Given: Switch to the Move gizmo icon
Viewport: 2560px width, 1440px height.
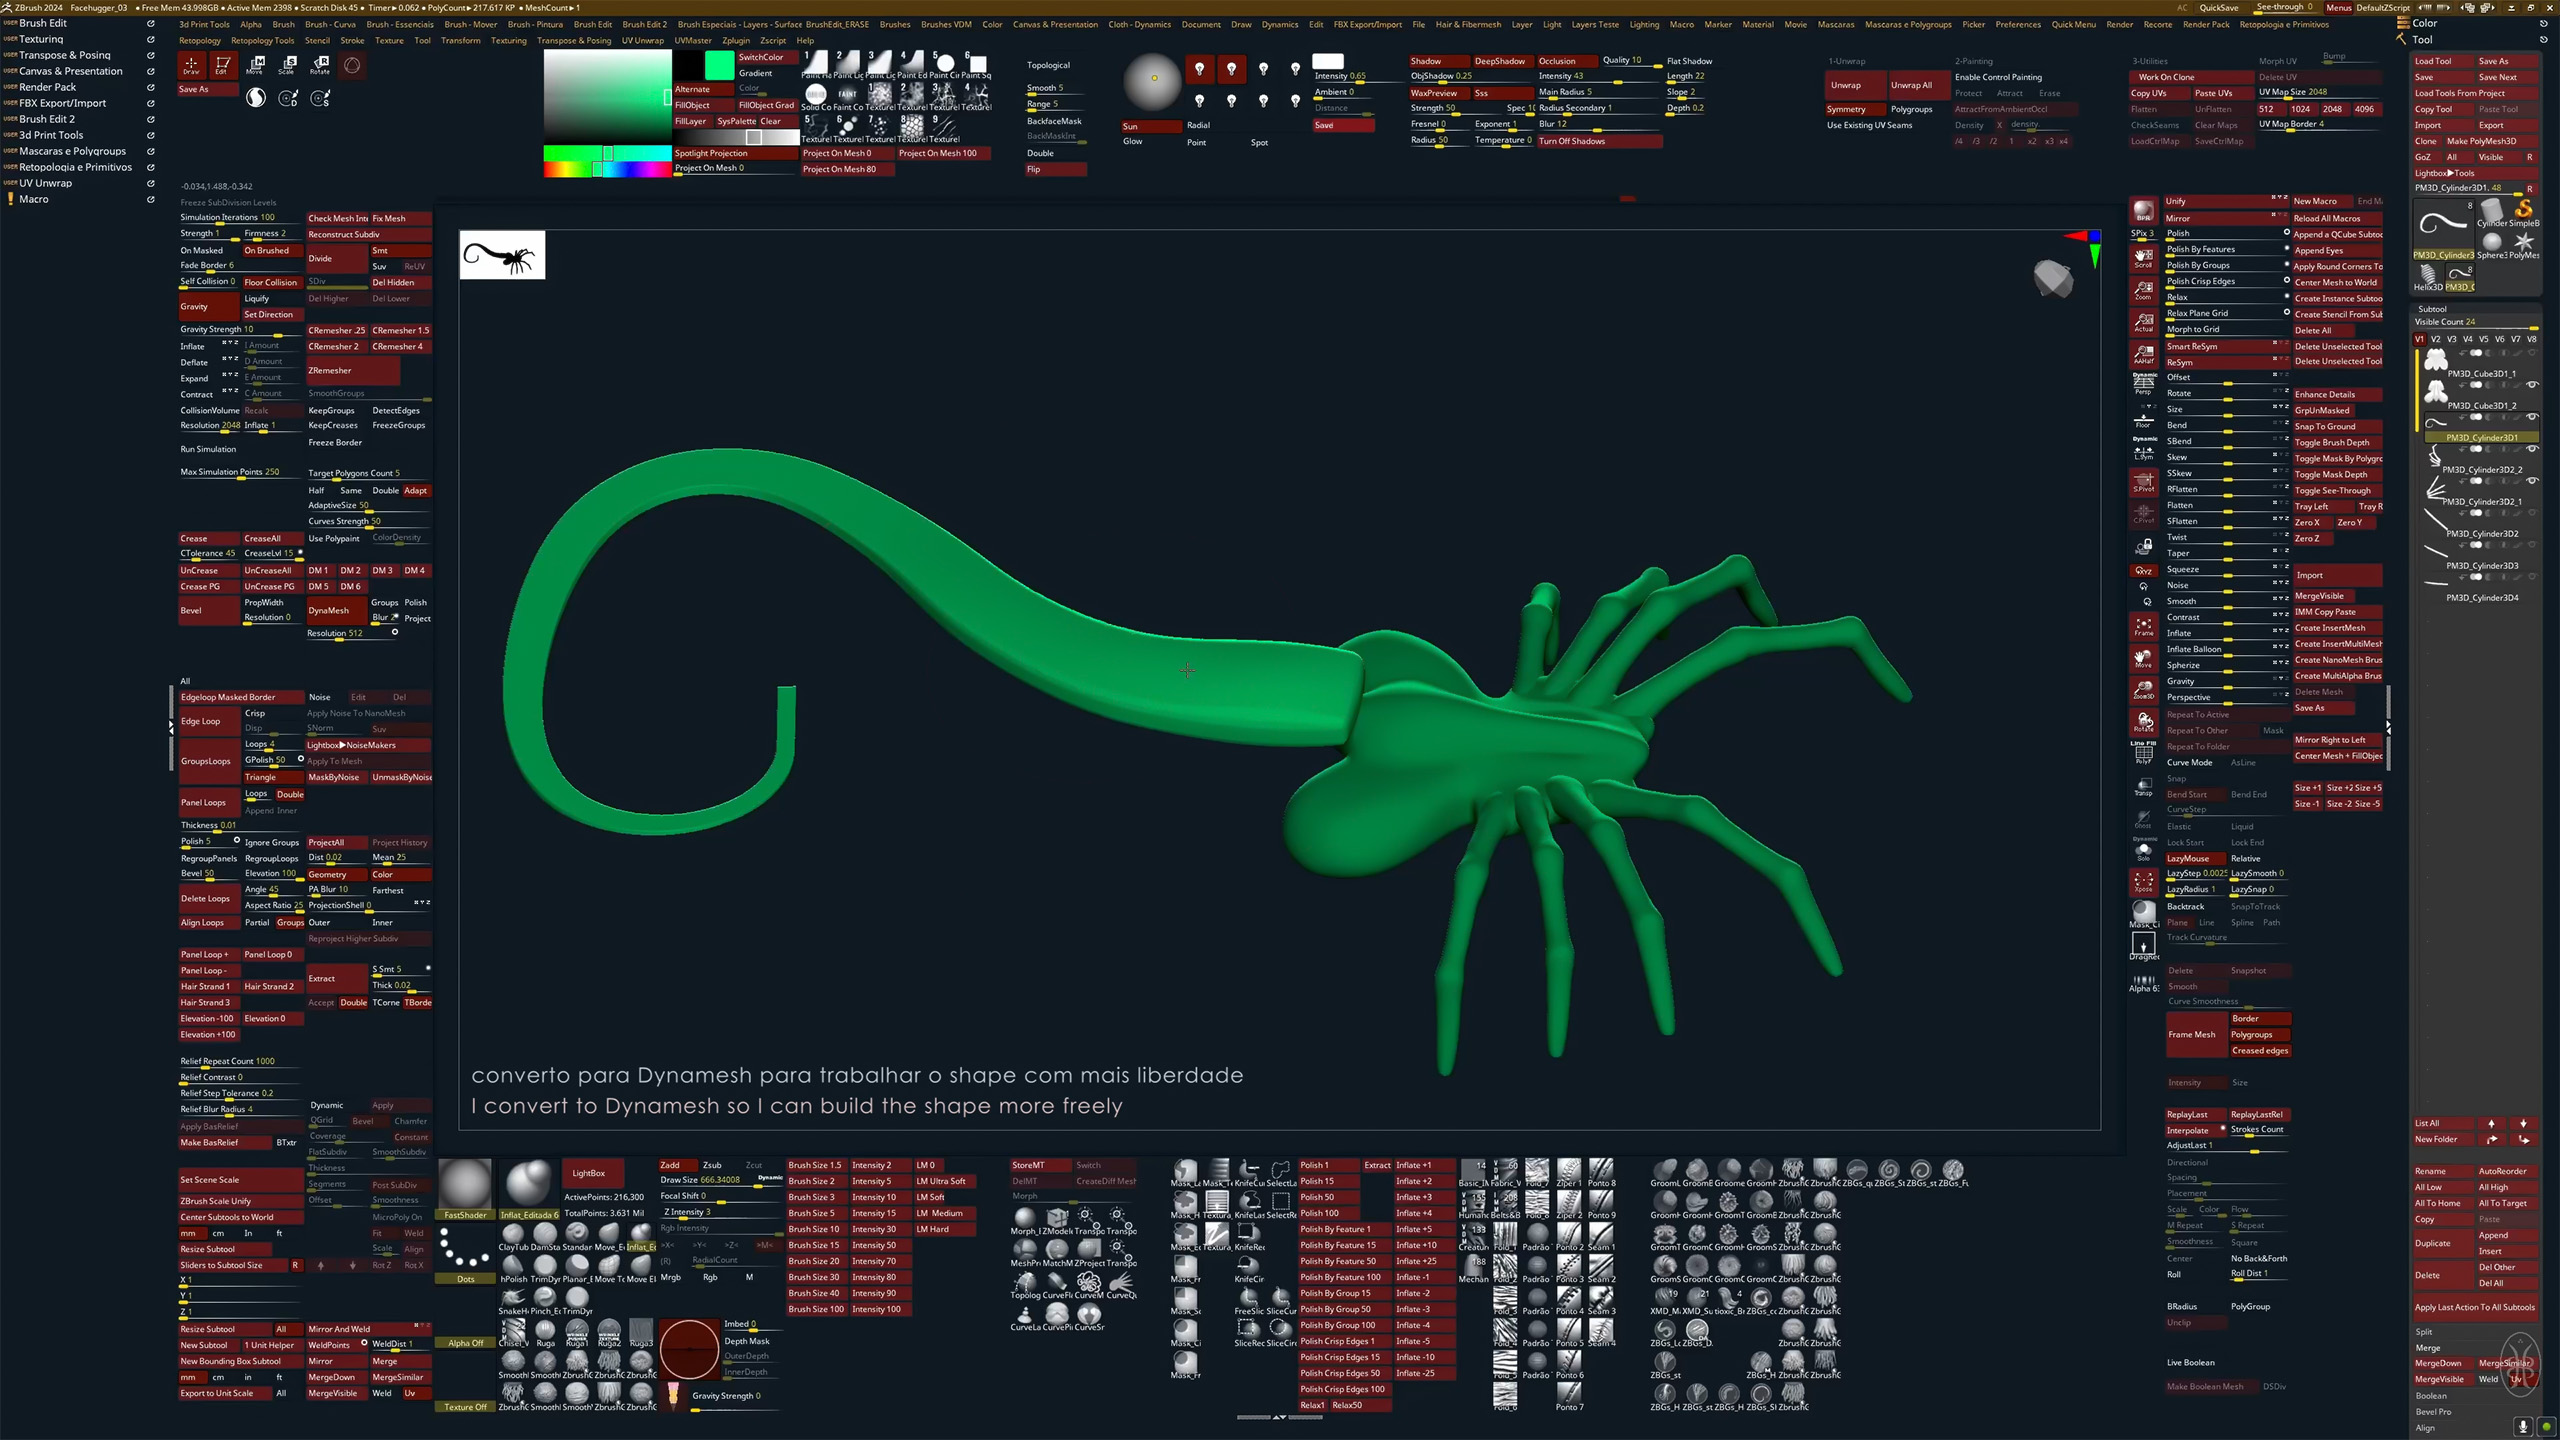Looking at the screenshot, I should click(255, 66).
